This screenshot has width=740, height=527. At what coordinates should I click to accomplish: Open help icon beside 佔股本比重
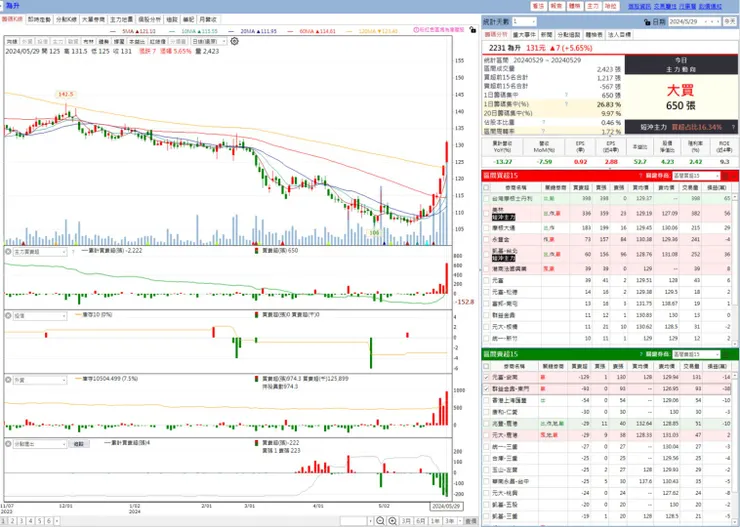[543, 123]
